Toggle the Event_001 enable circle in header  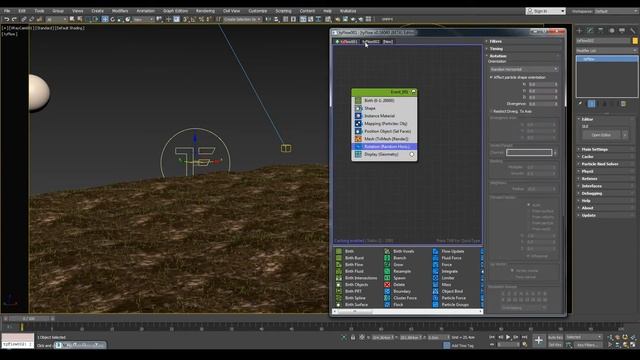pos(413,92)
